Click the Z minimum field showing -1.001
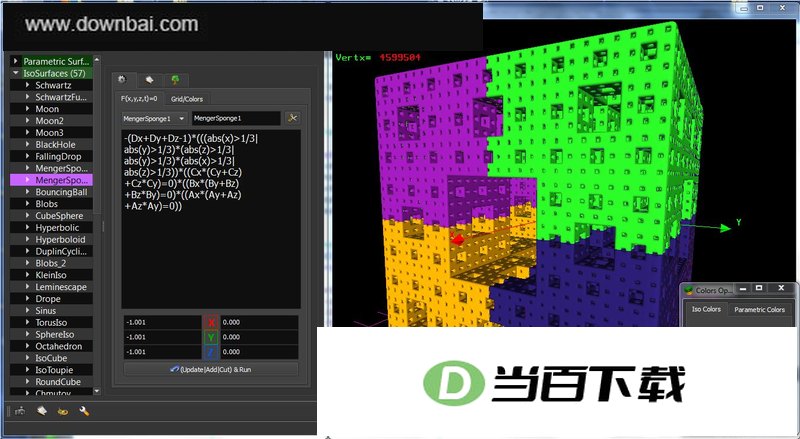This screenshot has height=439, width=800. (163, 352)
